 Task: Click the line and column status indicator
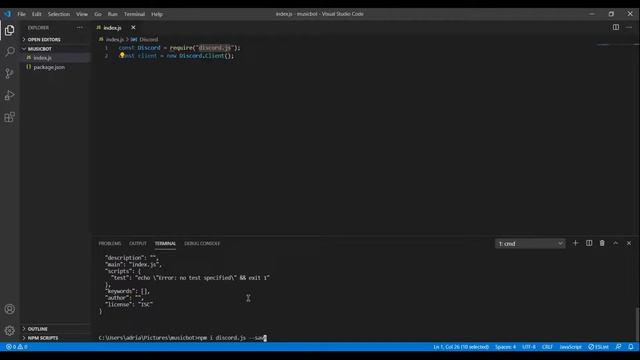coord(461,347)
